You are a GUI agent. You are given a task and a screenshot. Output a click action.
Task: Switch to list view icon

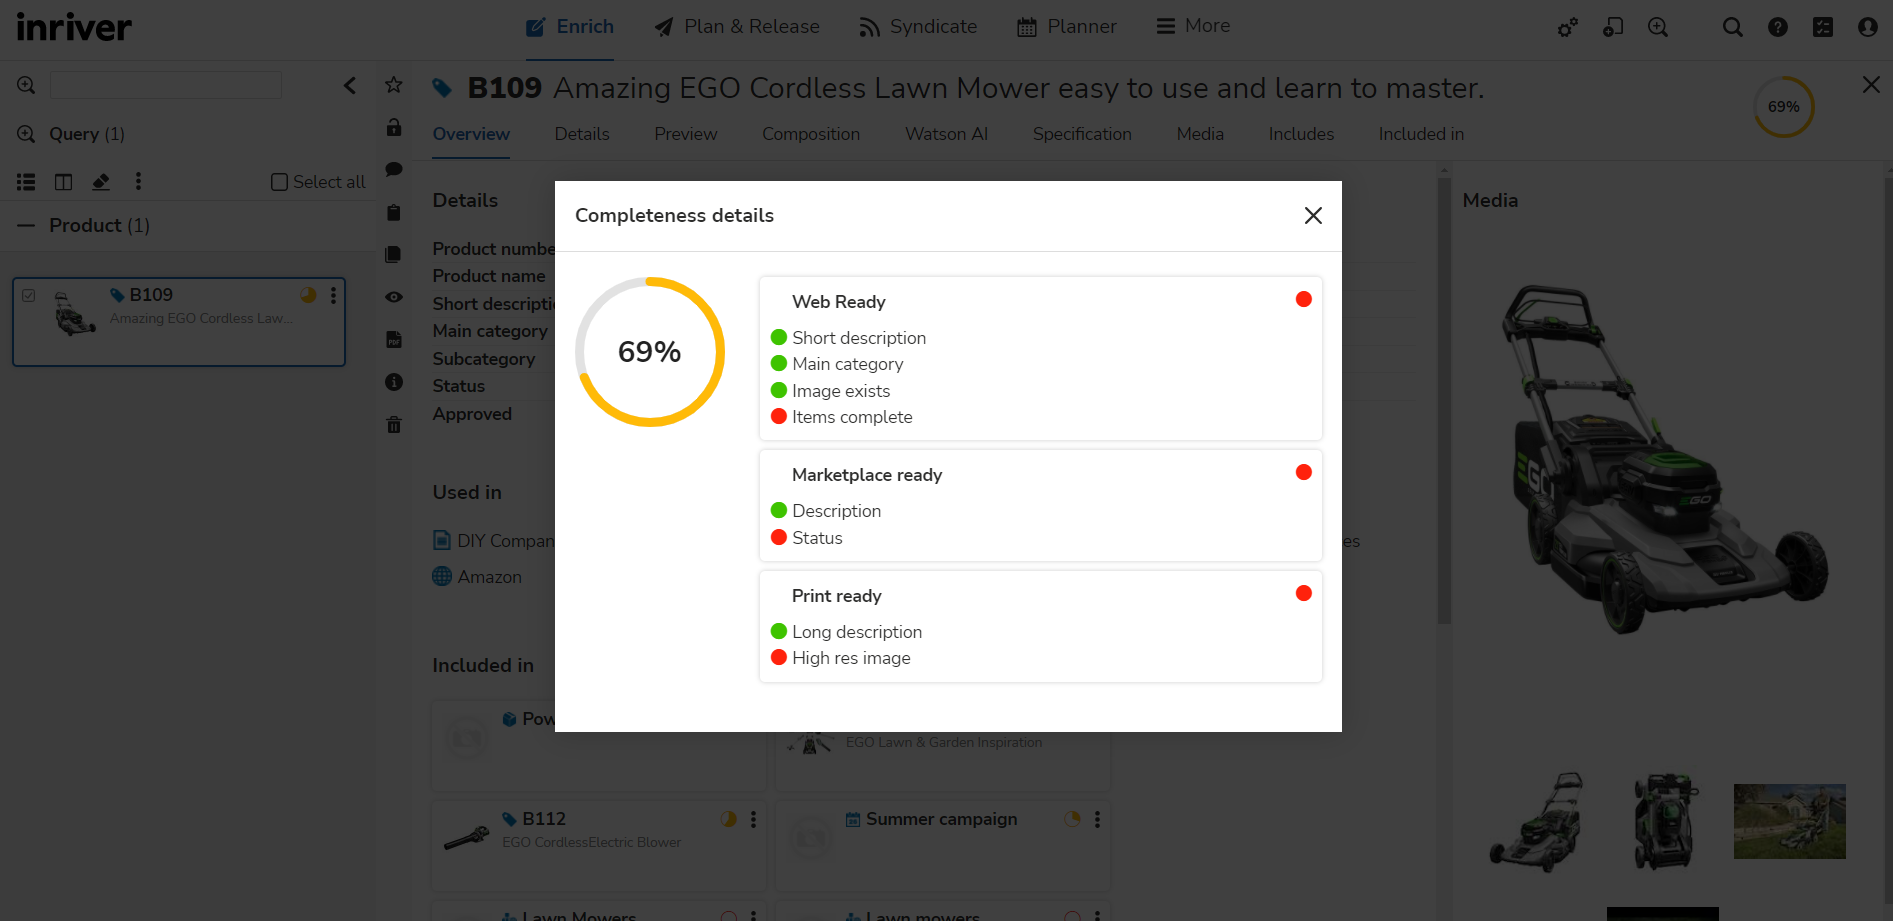click(26, 182)
